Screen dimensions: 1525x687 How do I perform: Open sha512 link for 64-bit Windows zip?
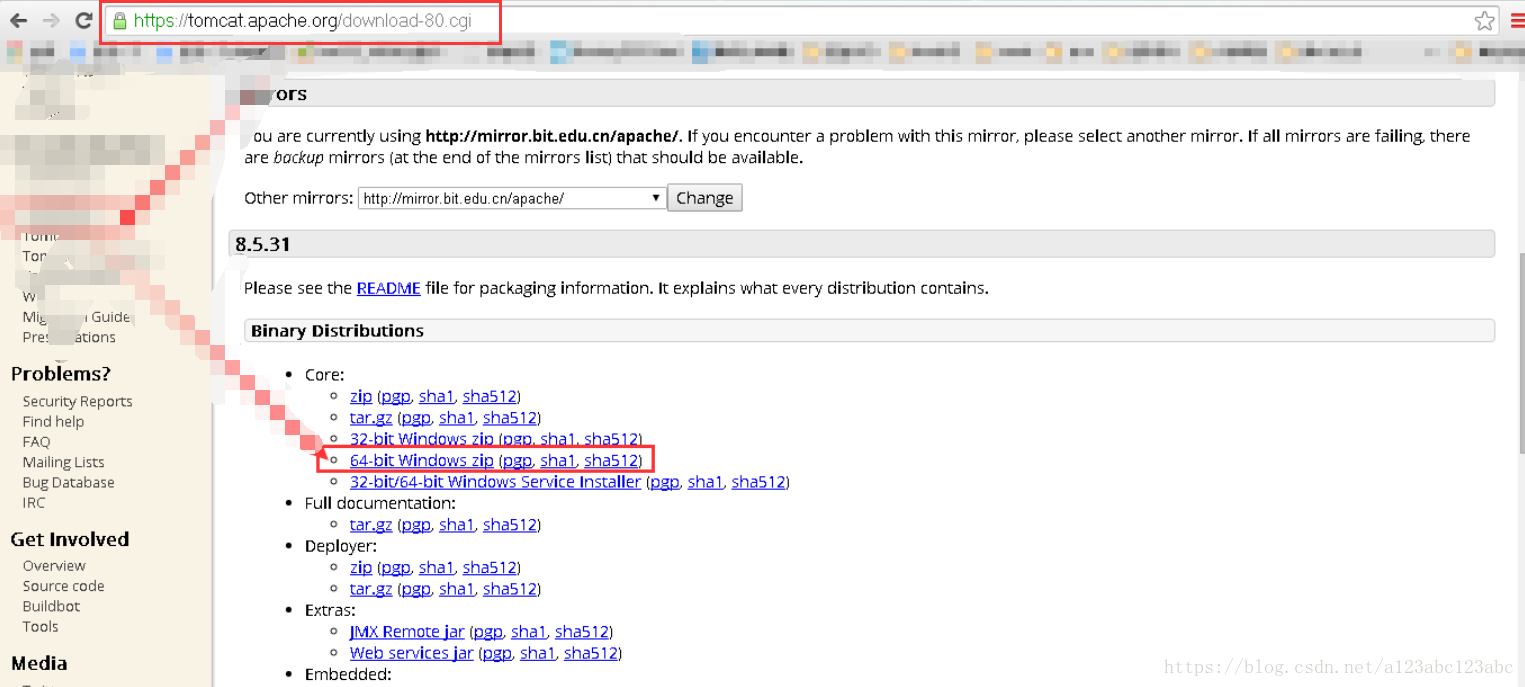click(611, 460)
